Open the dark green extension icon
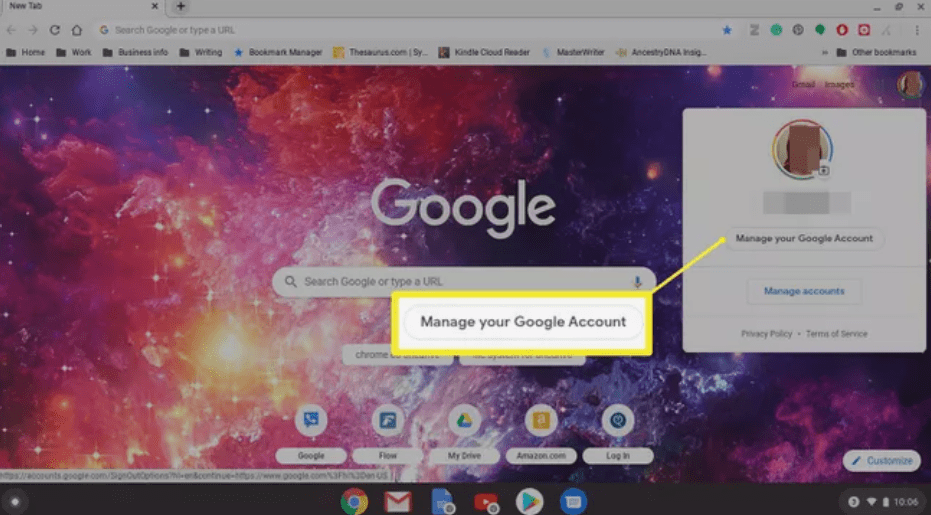The image size is (931, 515). pyautogui.click(x=820, y=30)
